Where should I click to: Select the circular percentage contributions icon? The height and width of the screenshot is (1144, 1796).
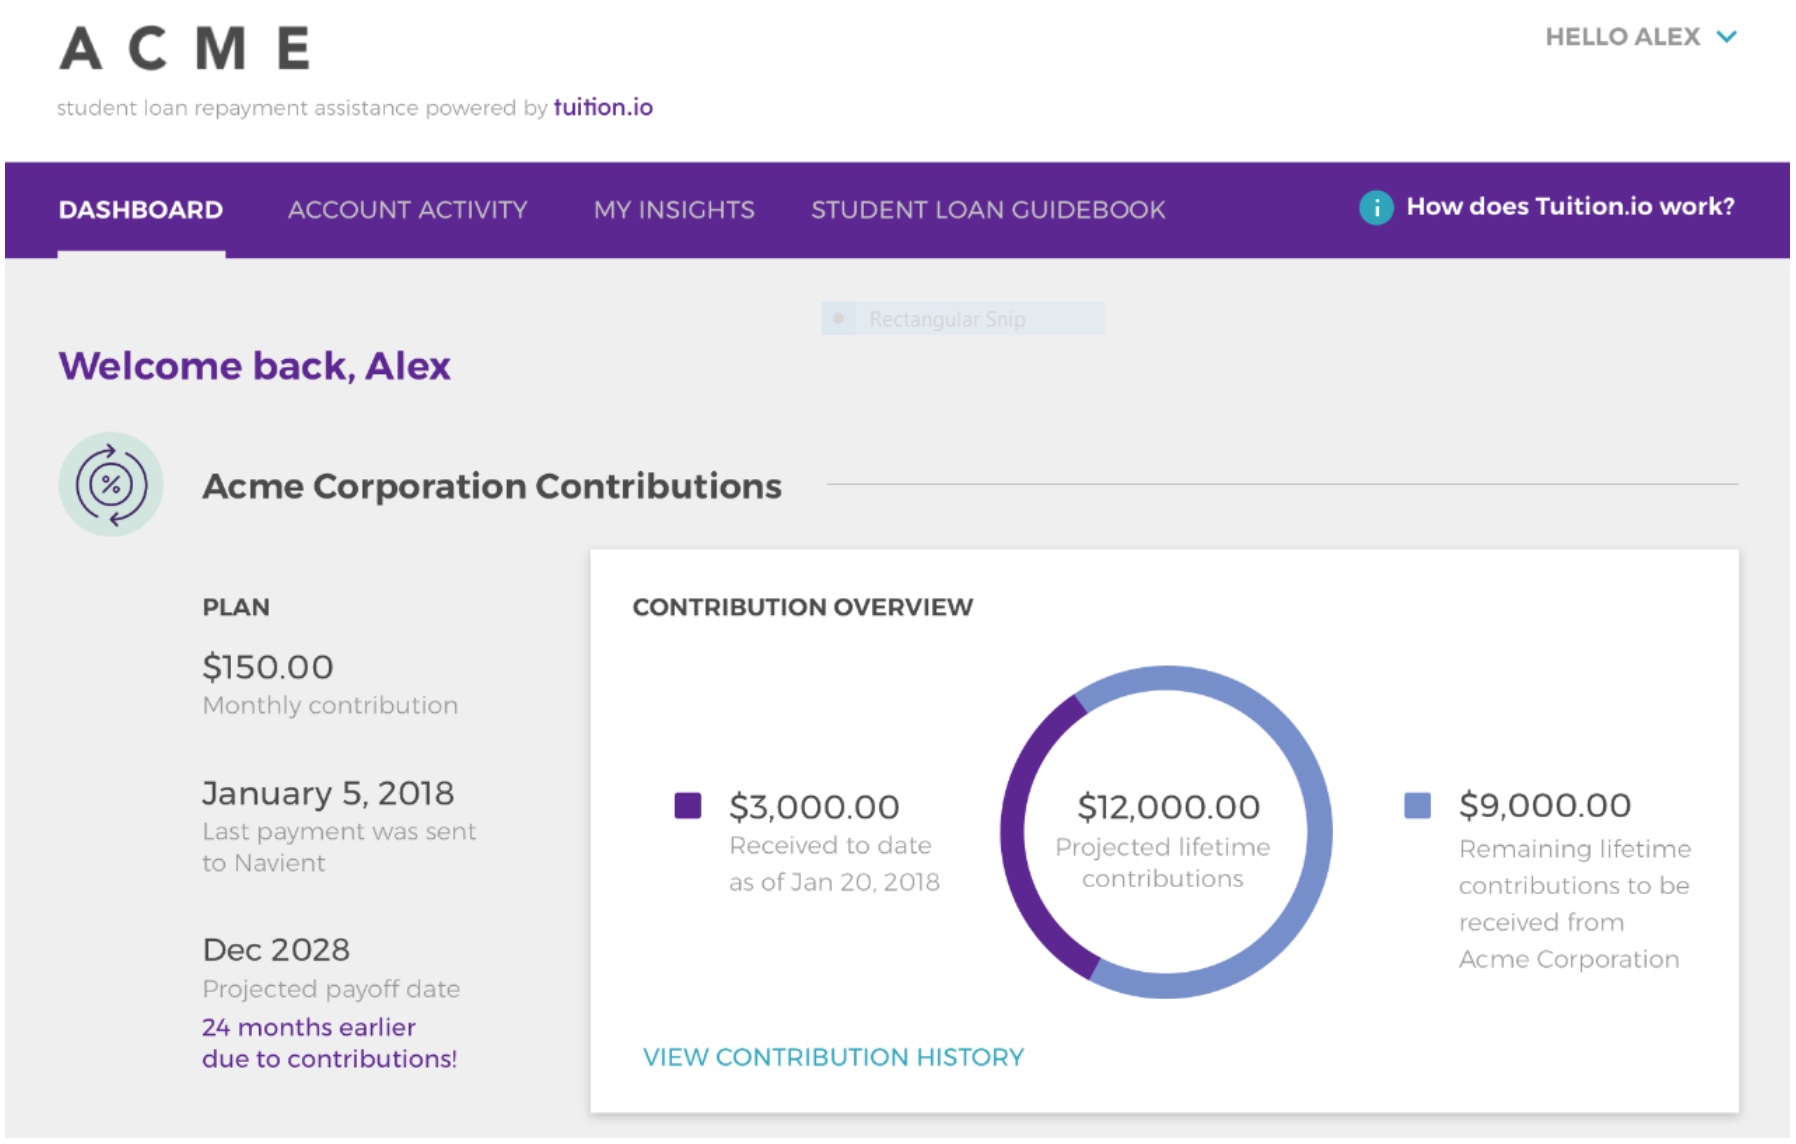(x=112, y=484)
